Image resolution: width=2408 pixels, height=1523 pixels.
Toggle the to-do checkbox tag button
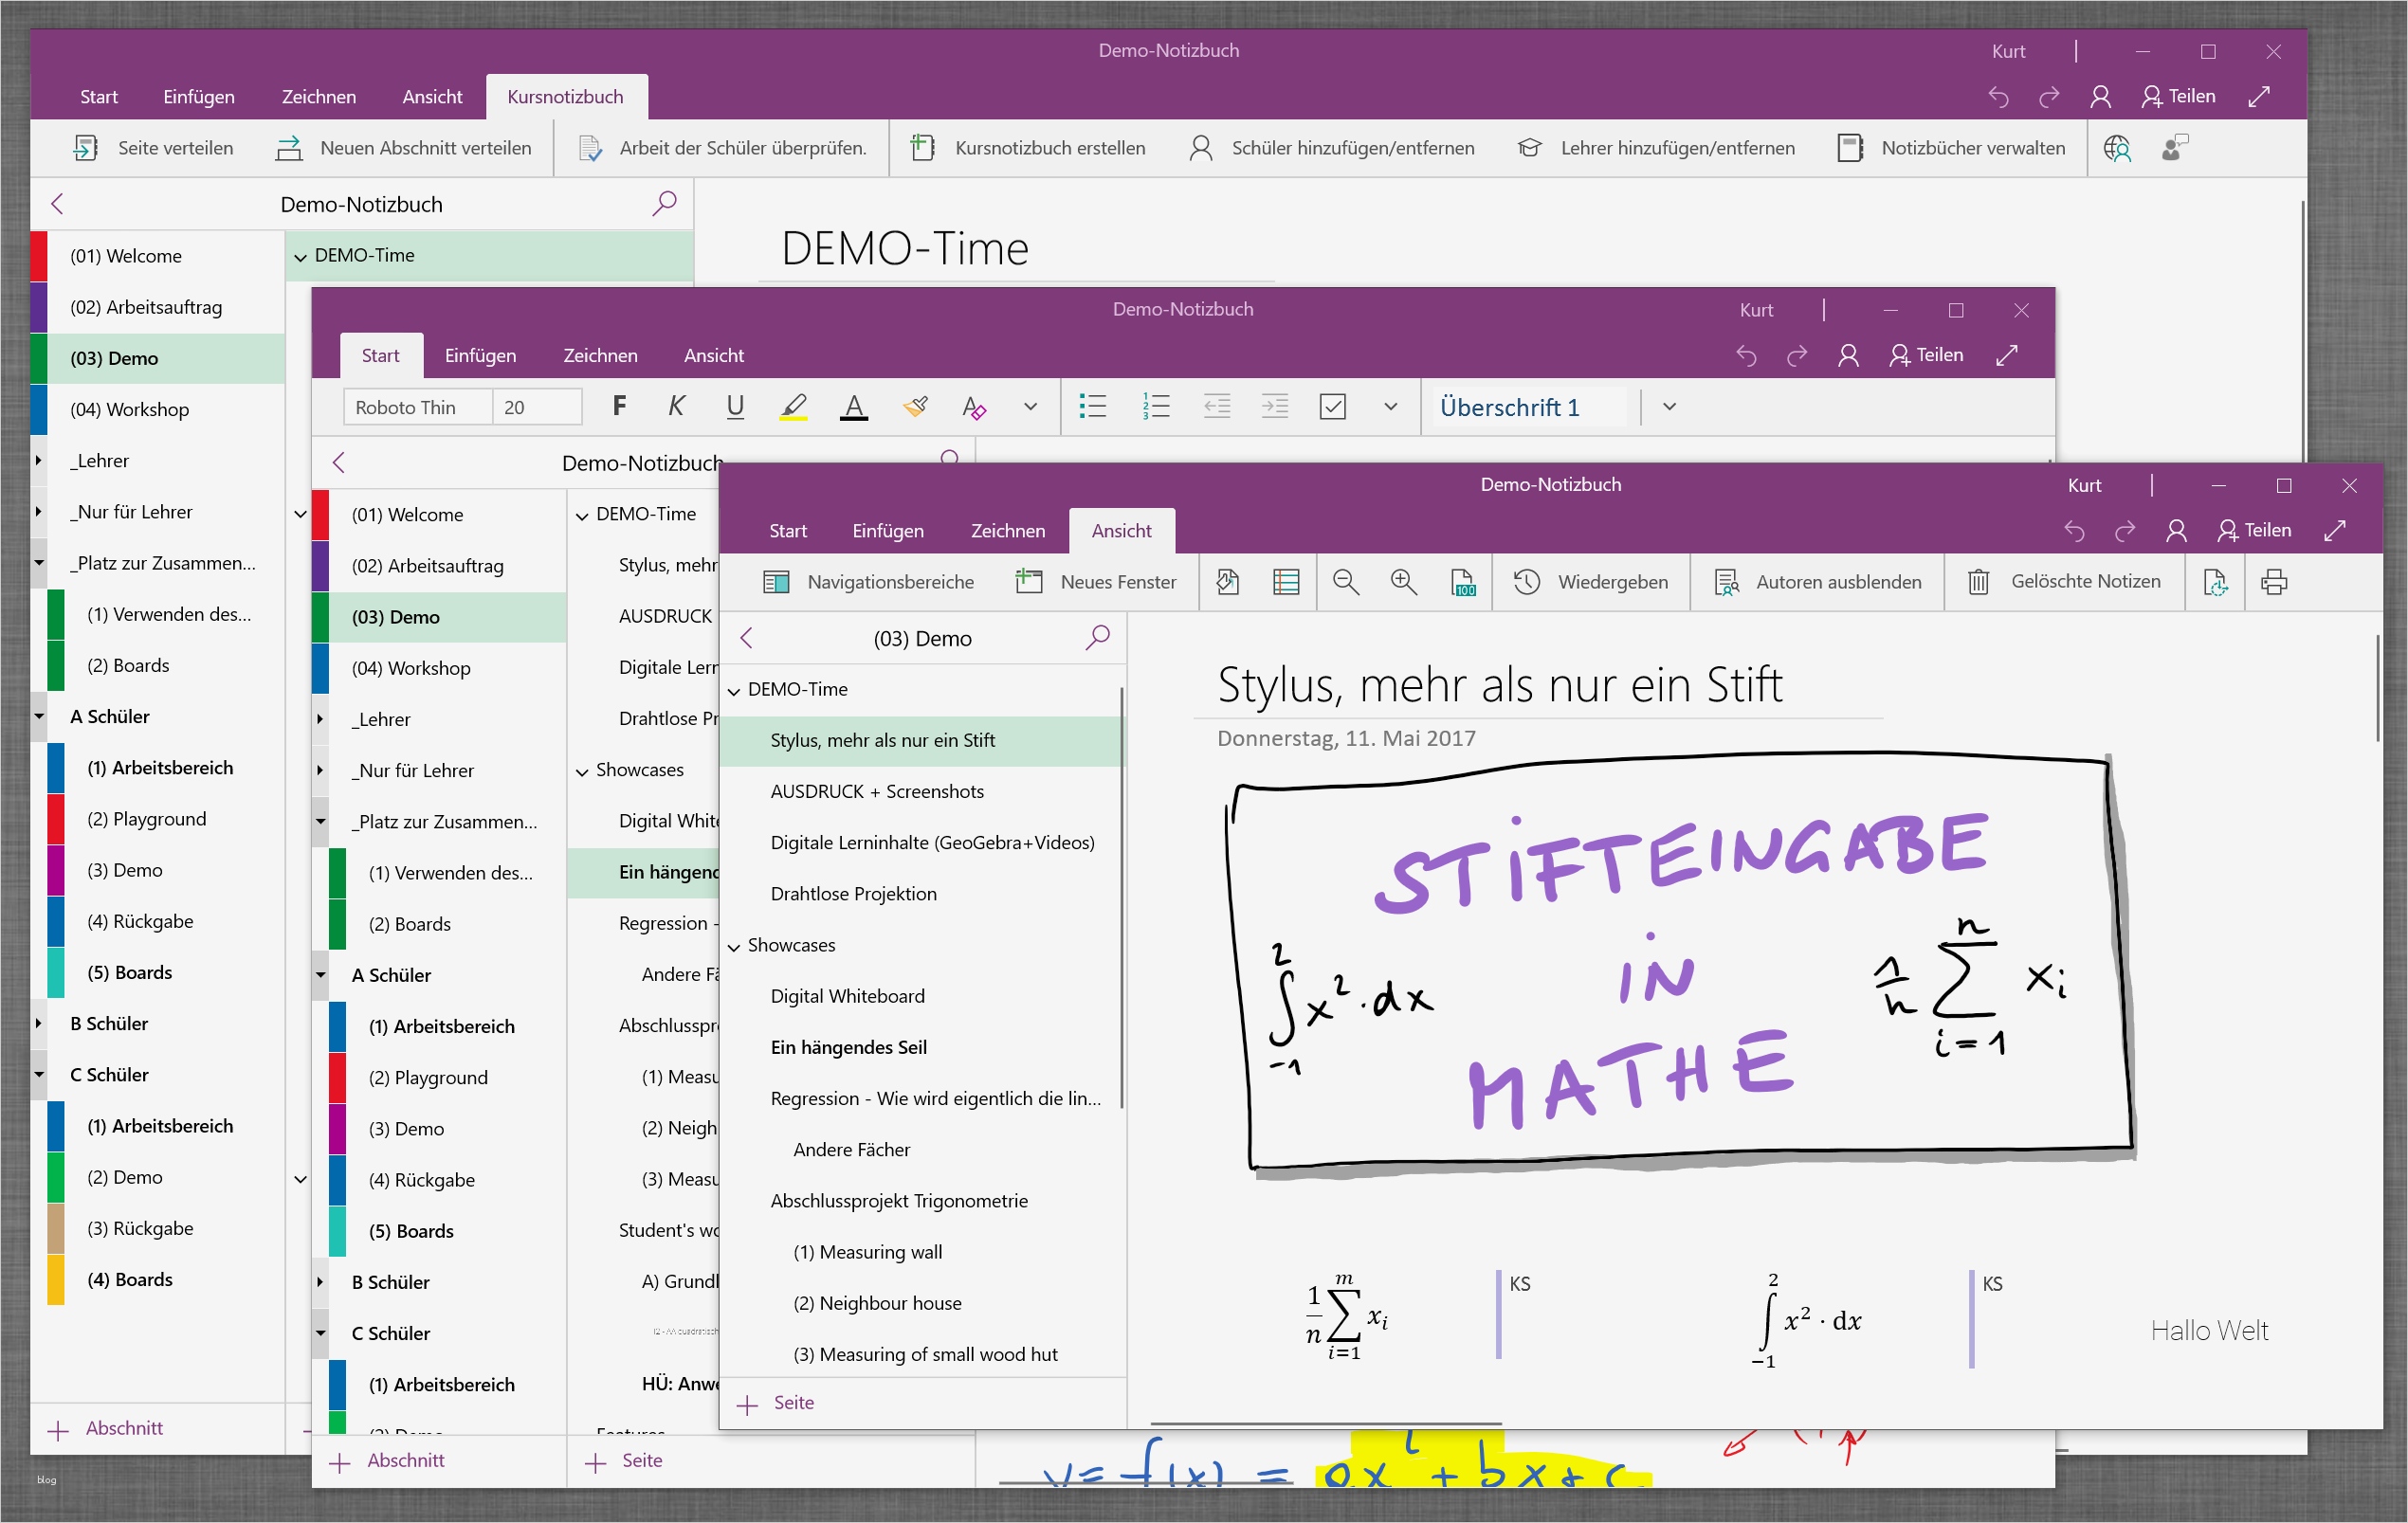coord(1332,407)
